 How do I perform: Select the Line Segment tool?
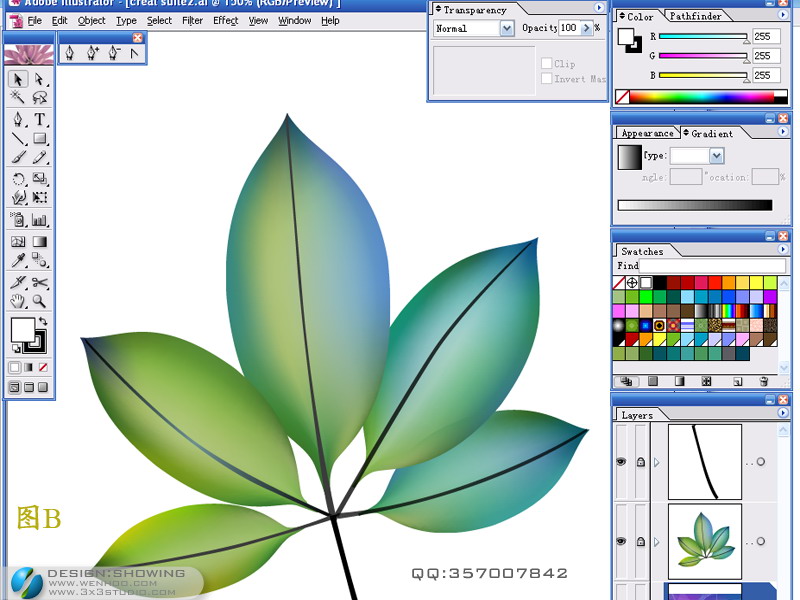(18, 138)
